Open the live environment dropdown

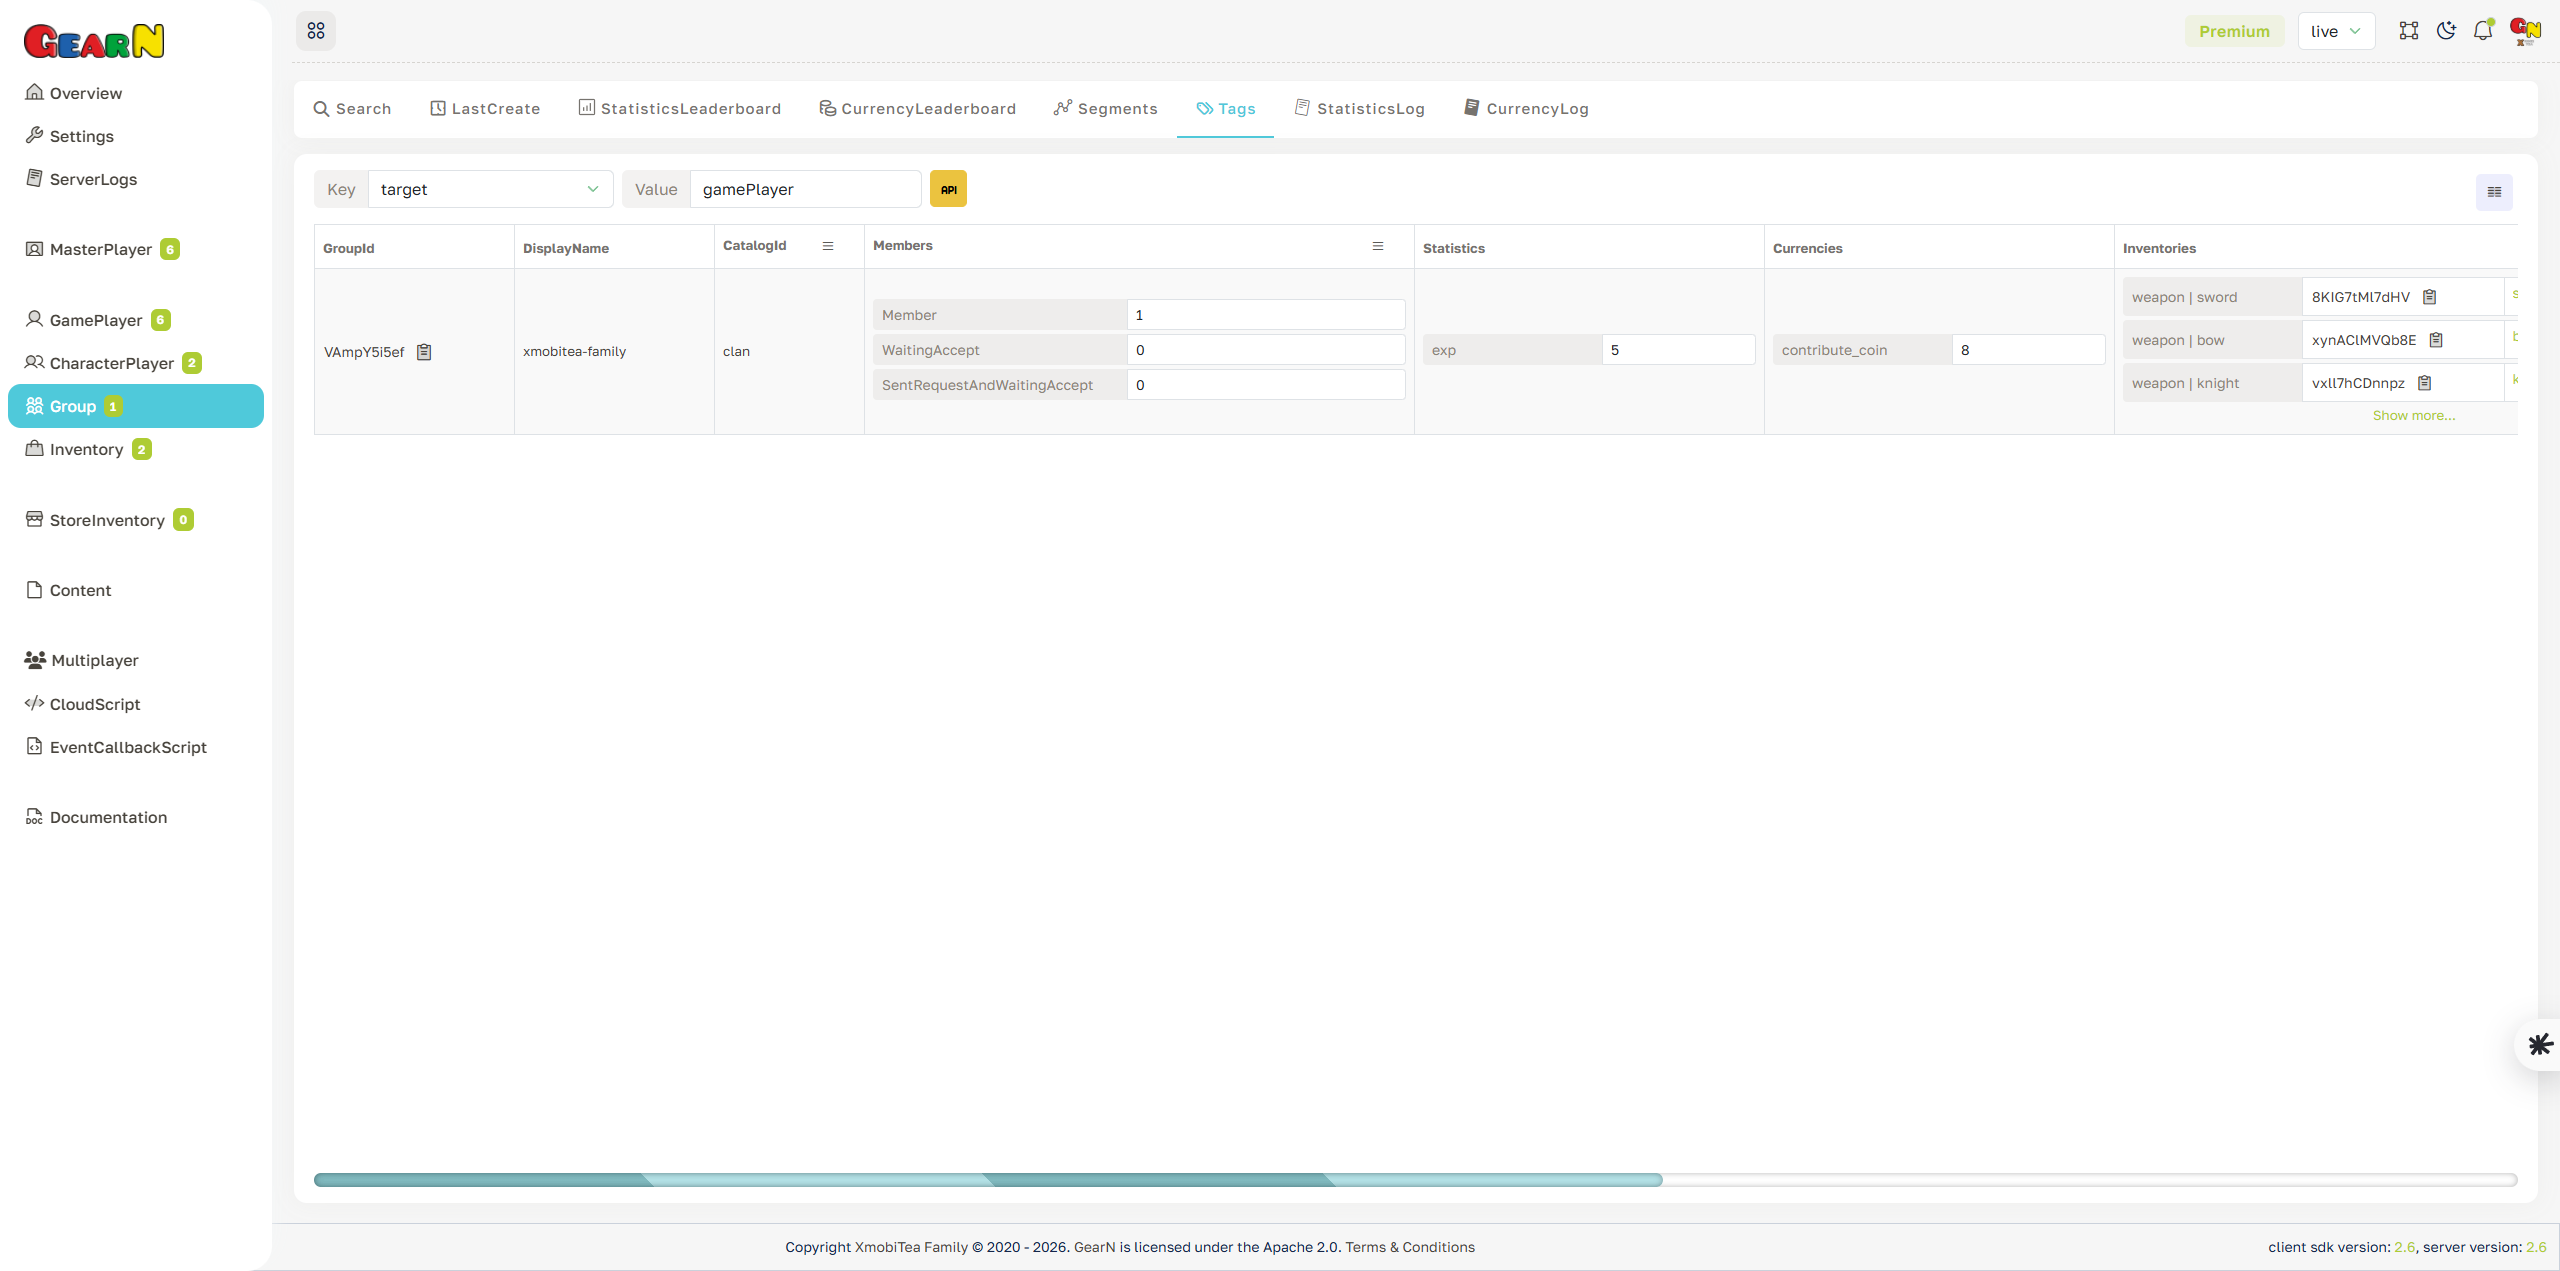tap(2336, 30)
